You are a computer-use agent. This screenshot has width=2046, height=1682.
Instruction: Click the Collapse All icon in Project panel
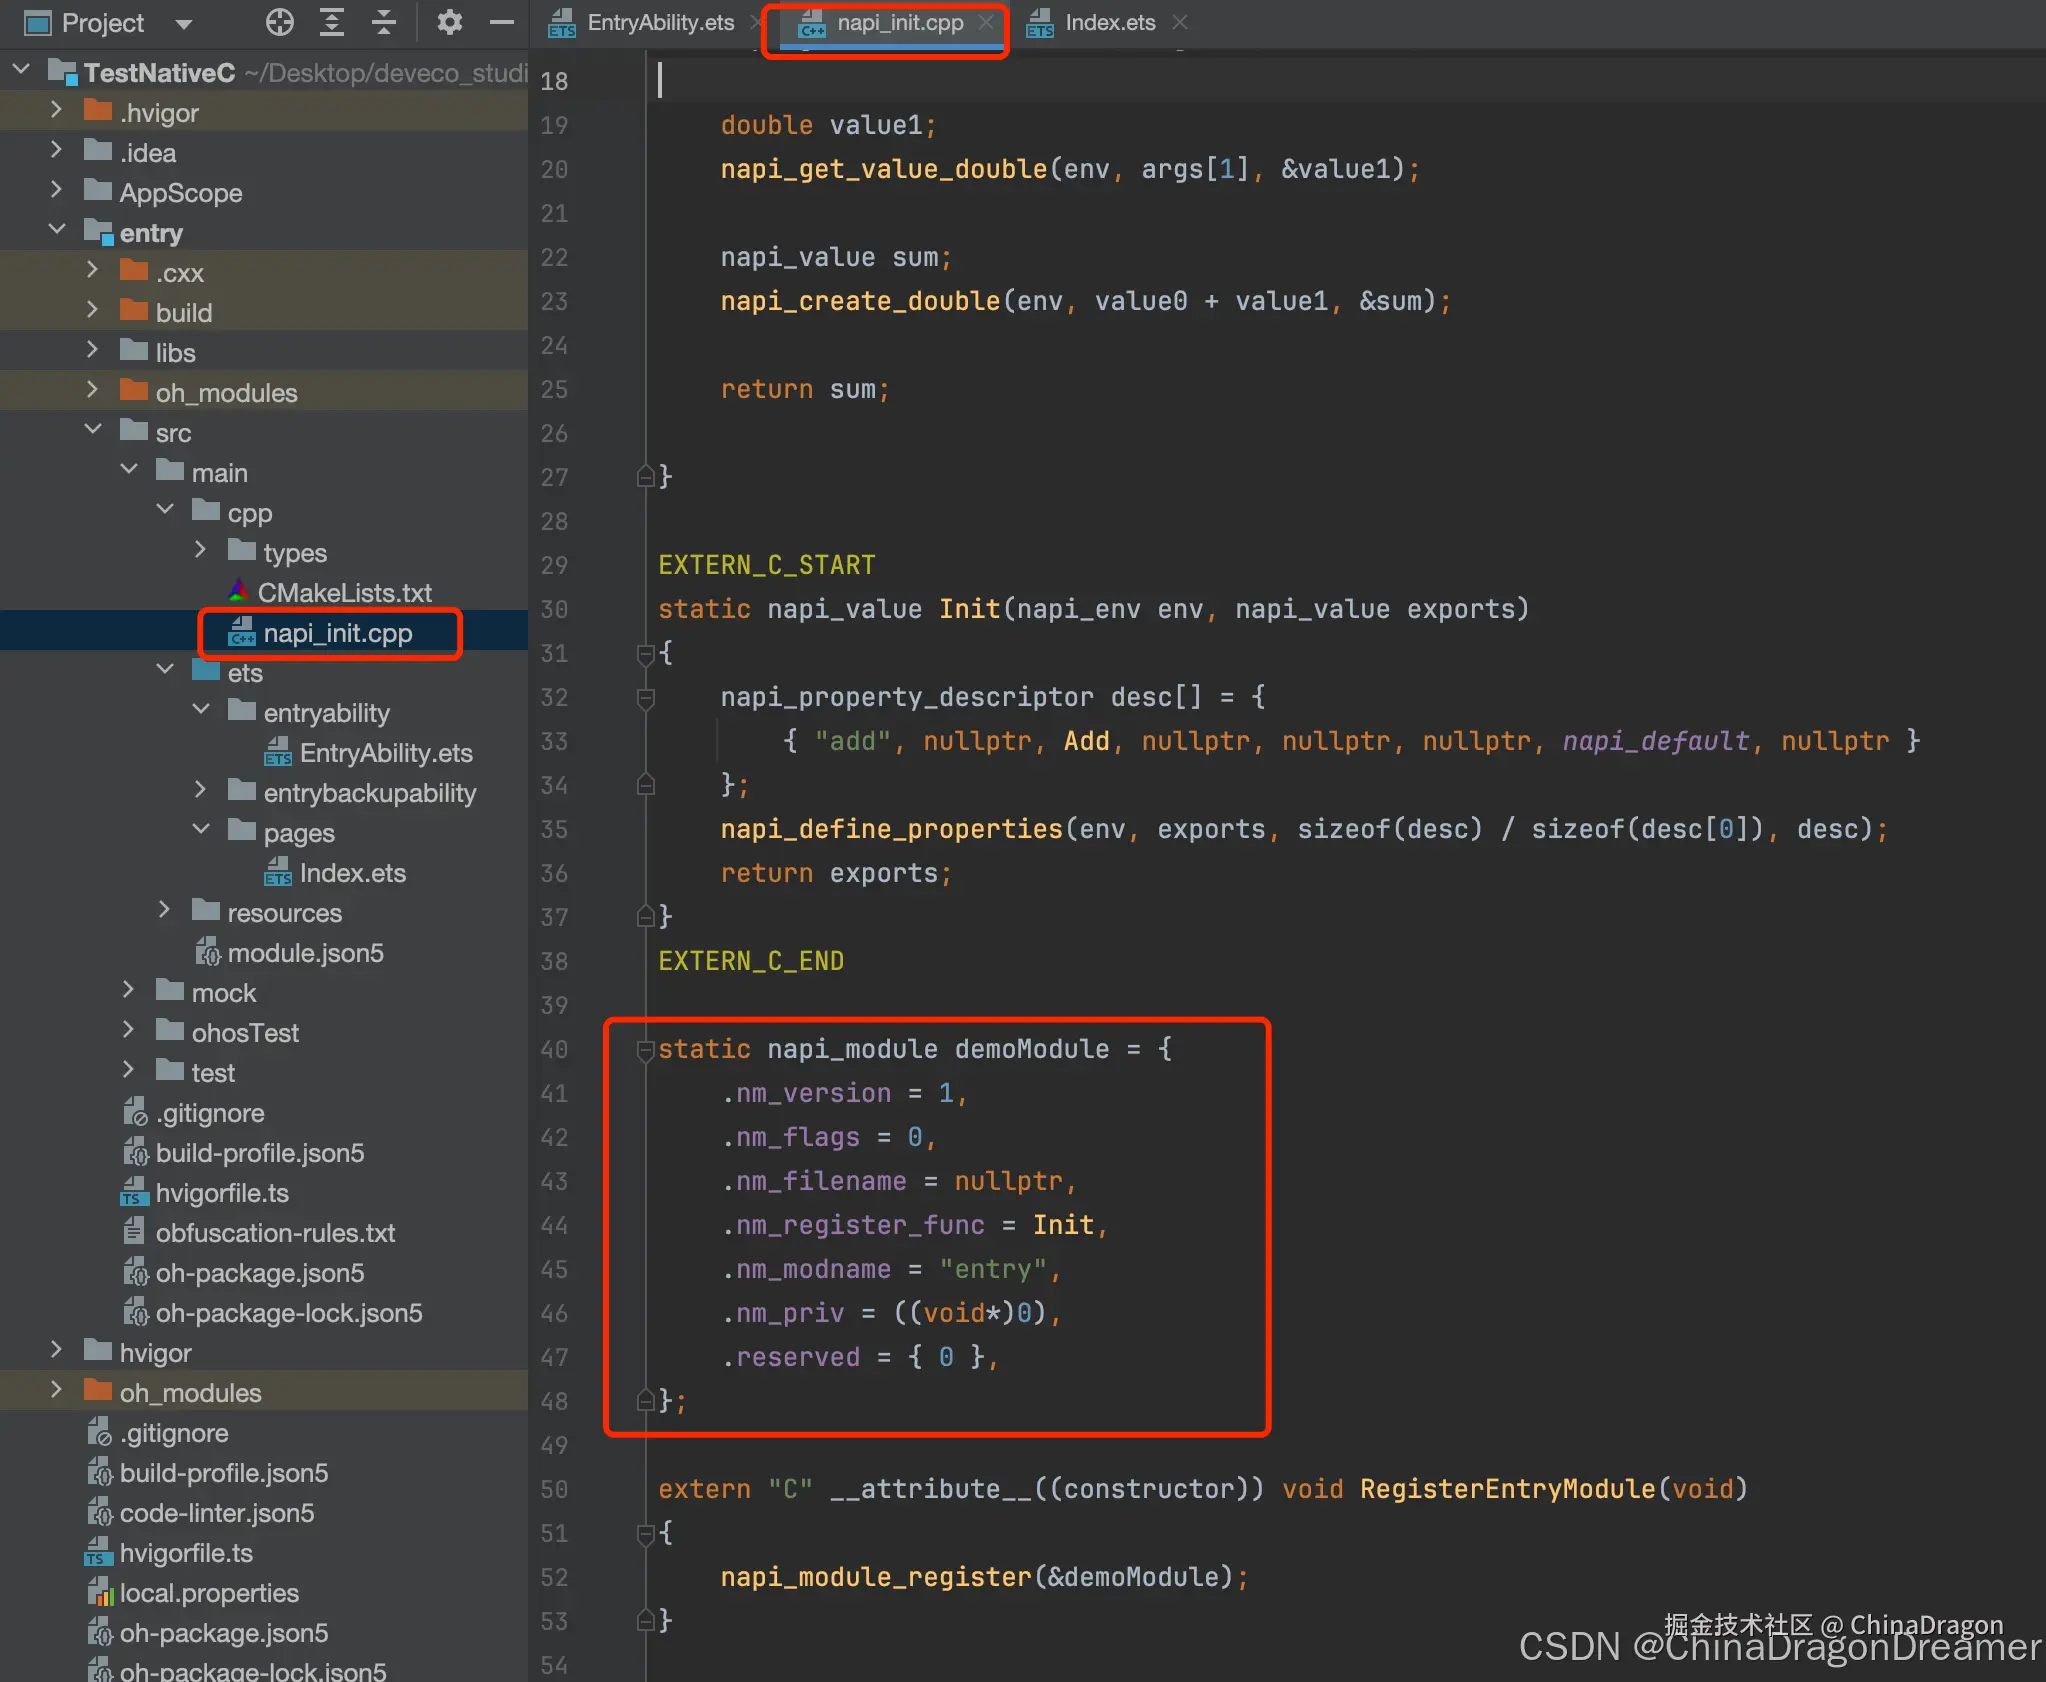(x=384, y=22)
